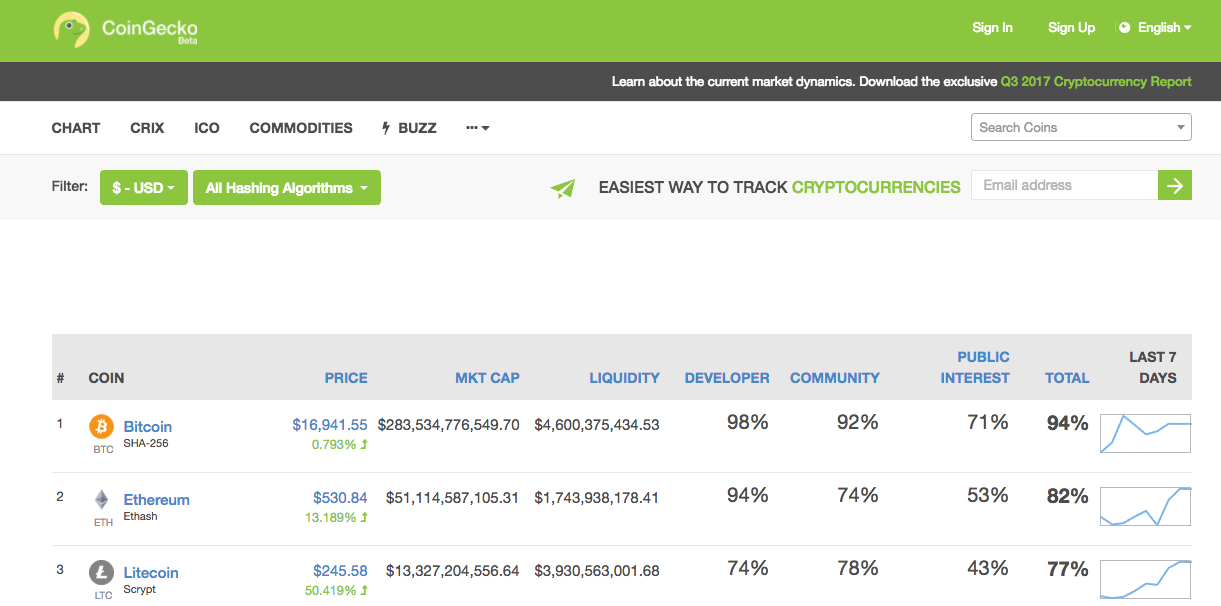Image resolution: width=1221 pixels, height=606 pixels.
Task: Click the paper plane icon
Action: coord(563,187)
